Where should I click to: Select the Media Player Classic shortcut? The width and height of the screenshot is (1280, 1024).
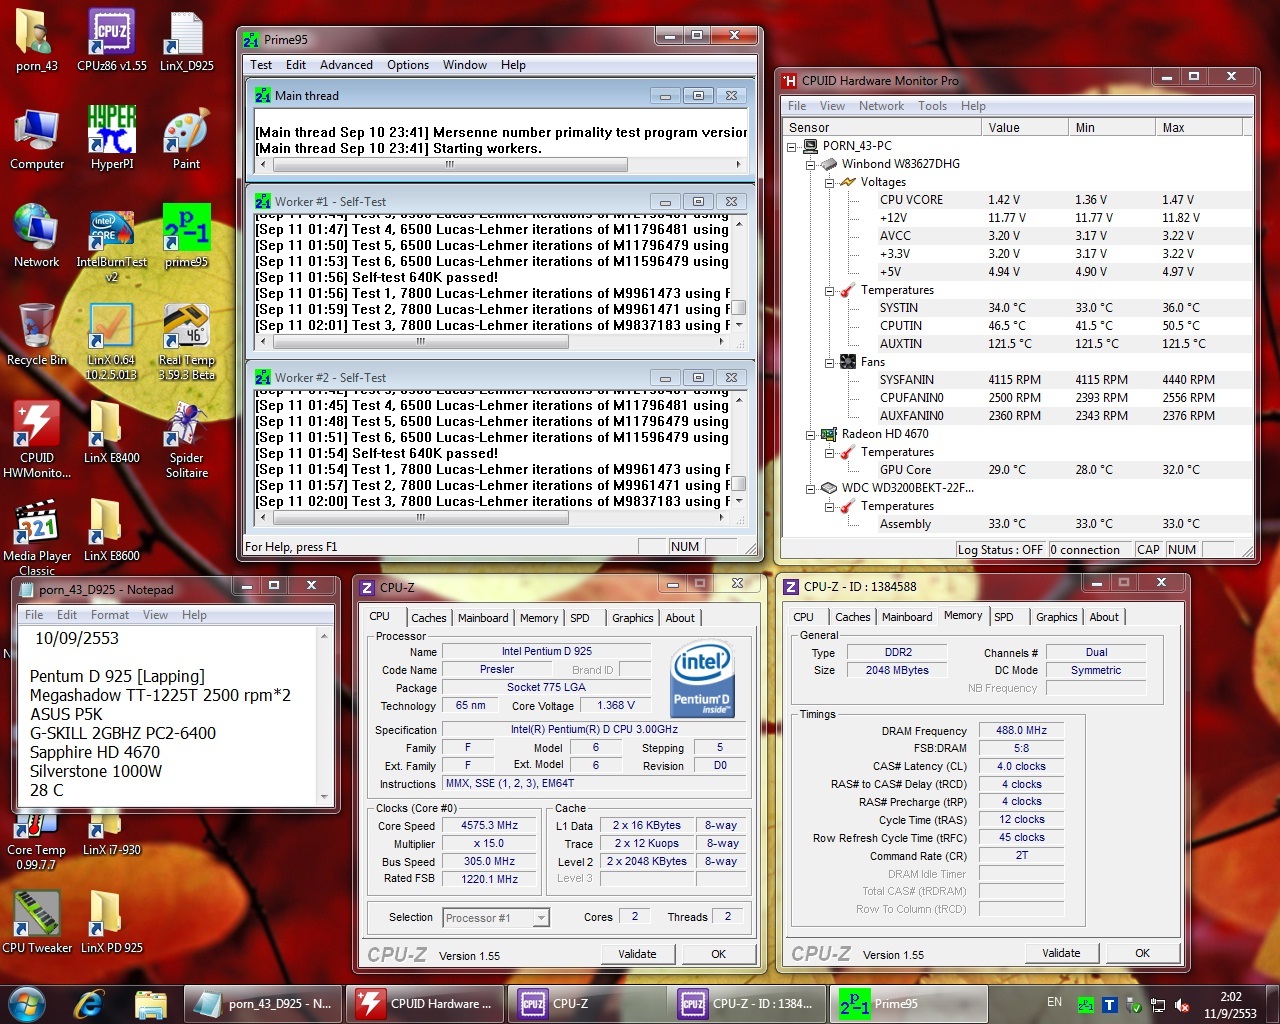[x=37, y=538]
